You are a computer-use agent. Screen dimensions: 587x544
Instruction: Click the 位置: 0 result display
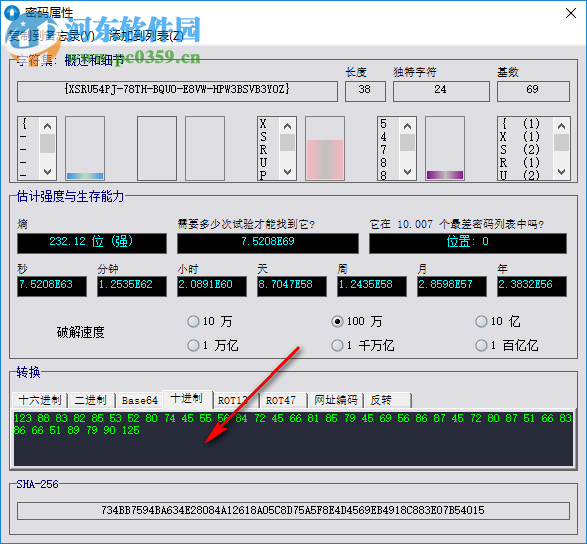coord(468,243)
